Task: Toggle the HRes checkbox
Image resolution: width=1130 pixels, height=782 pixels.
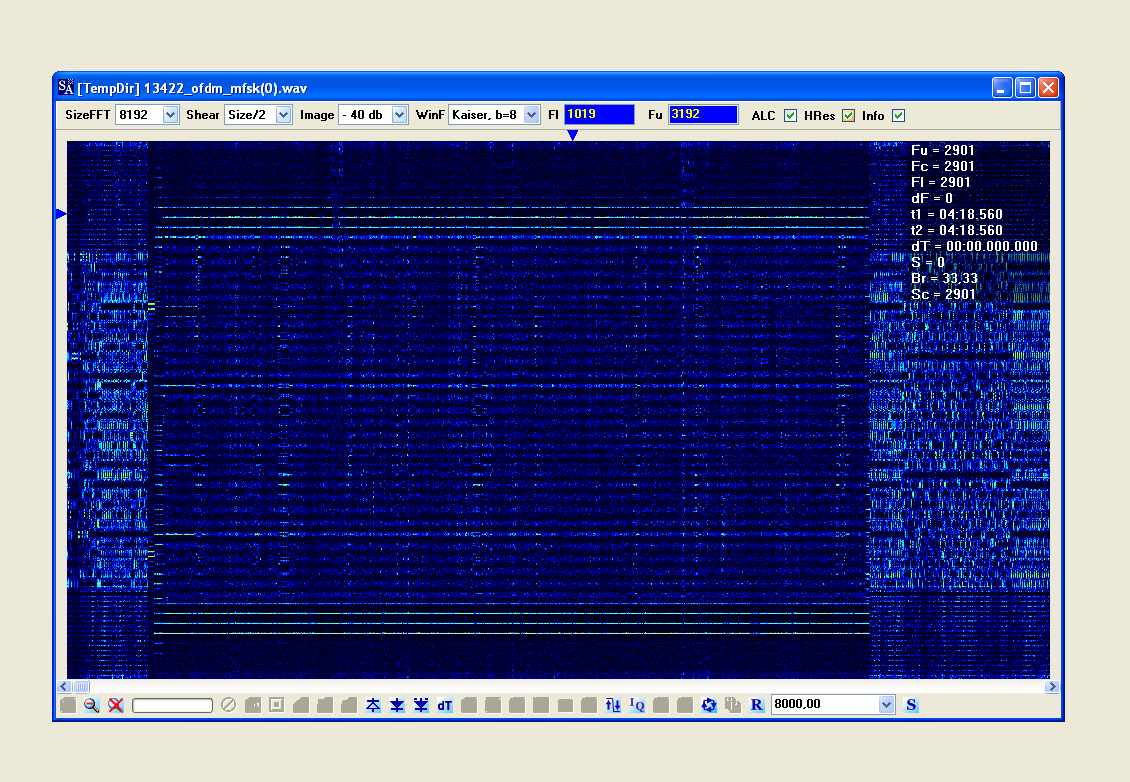Action: 848,115
